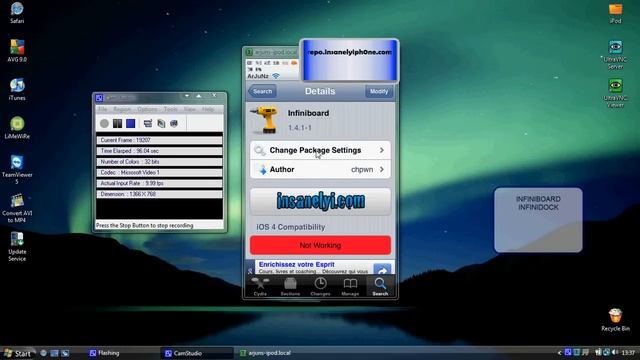Stop recording with the blue Stop button
The image size is (640, 360).
131,123
